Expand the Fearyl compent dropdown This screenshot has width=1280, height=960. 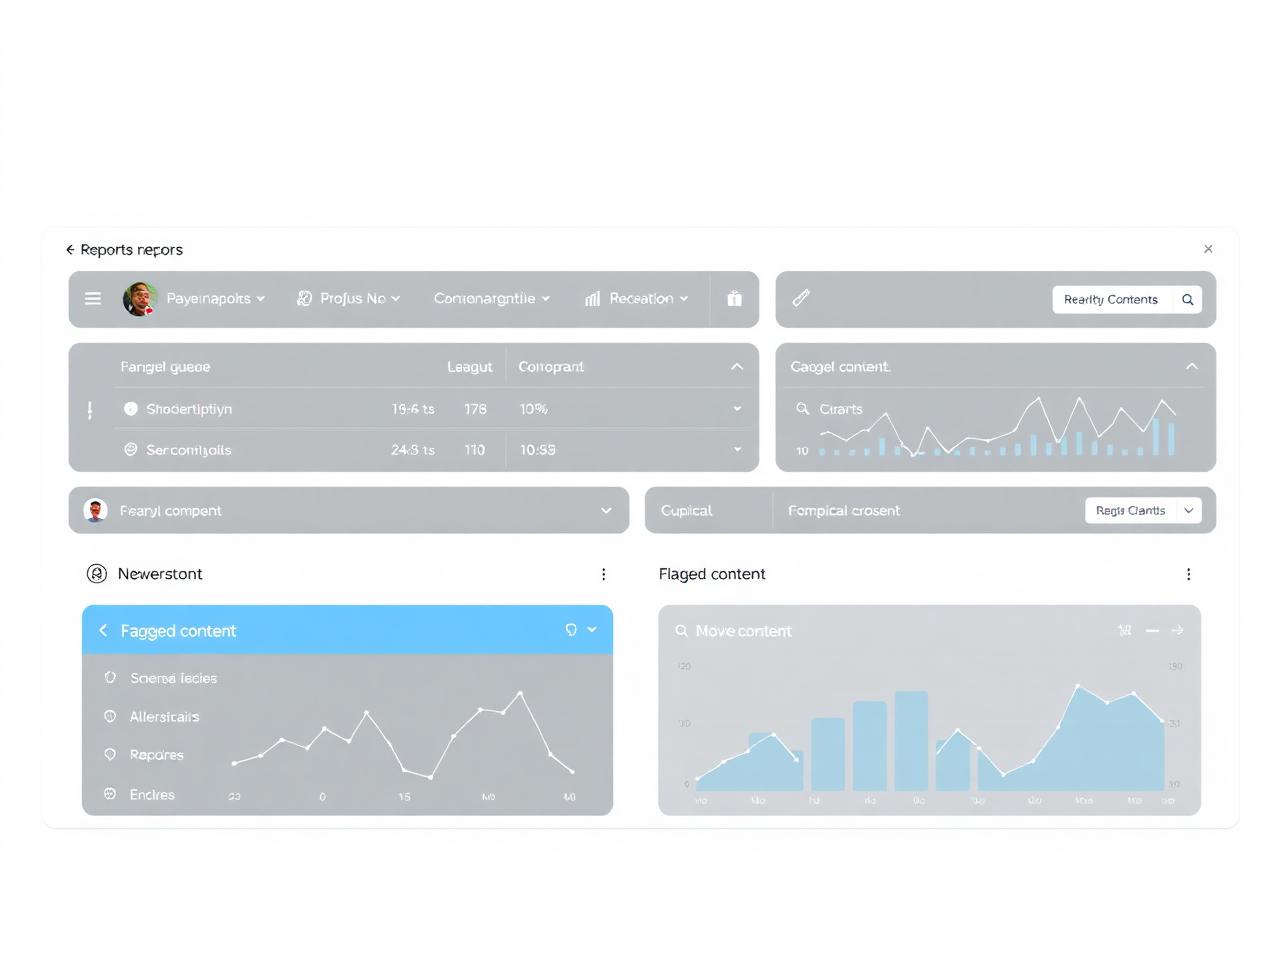tap(606, 511)
